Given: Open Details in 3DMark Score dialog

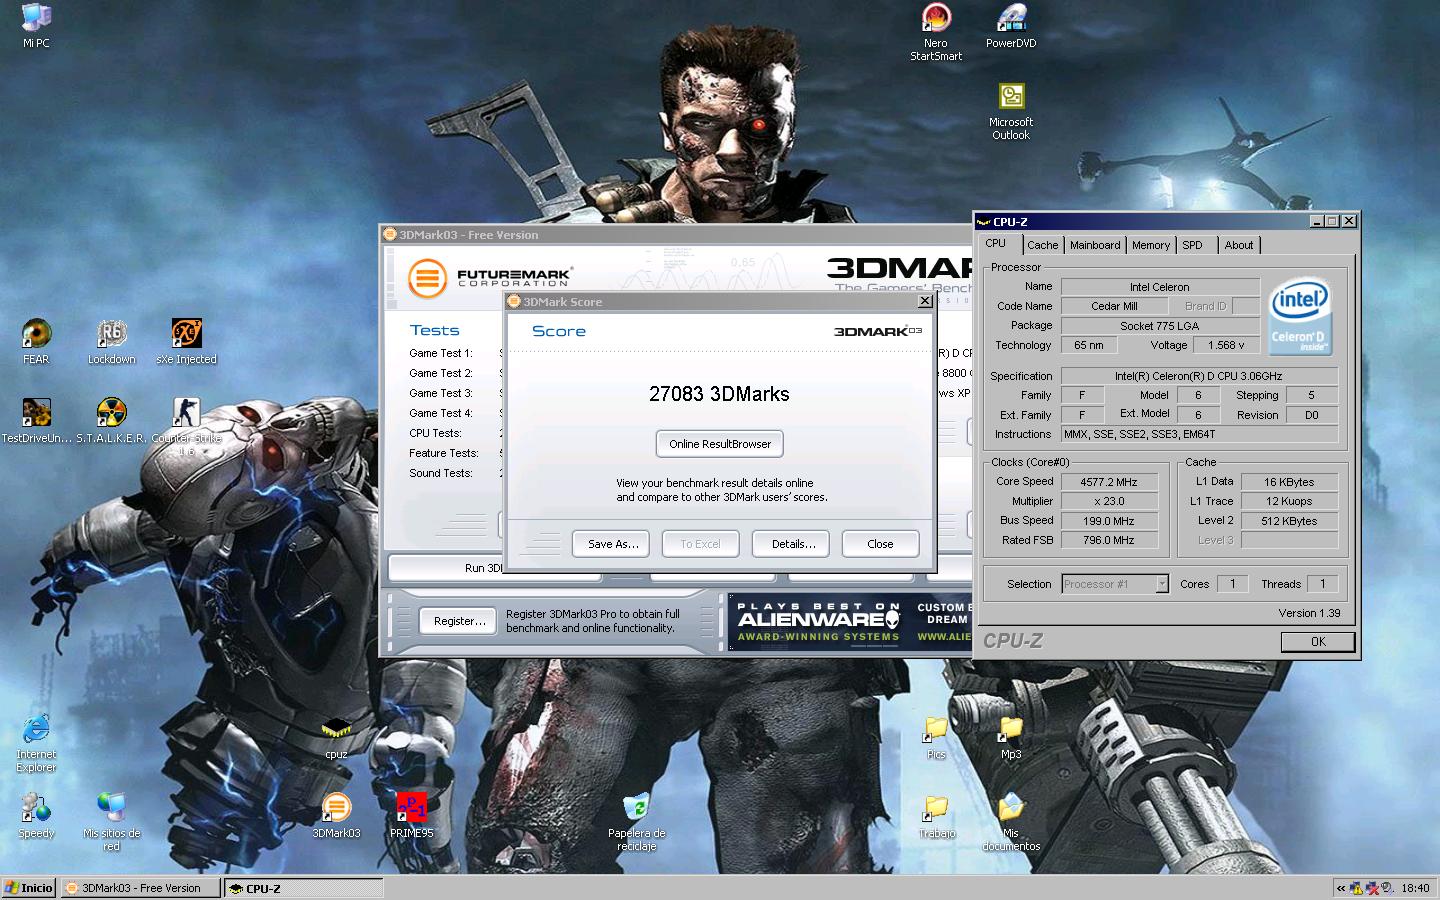Looking at the screenshot, I should (x=793, y=544).
